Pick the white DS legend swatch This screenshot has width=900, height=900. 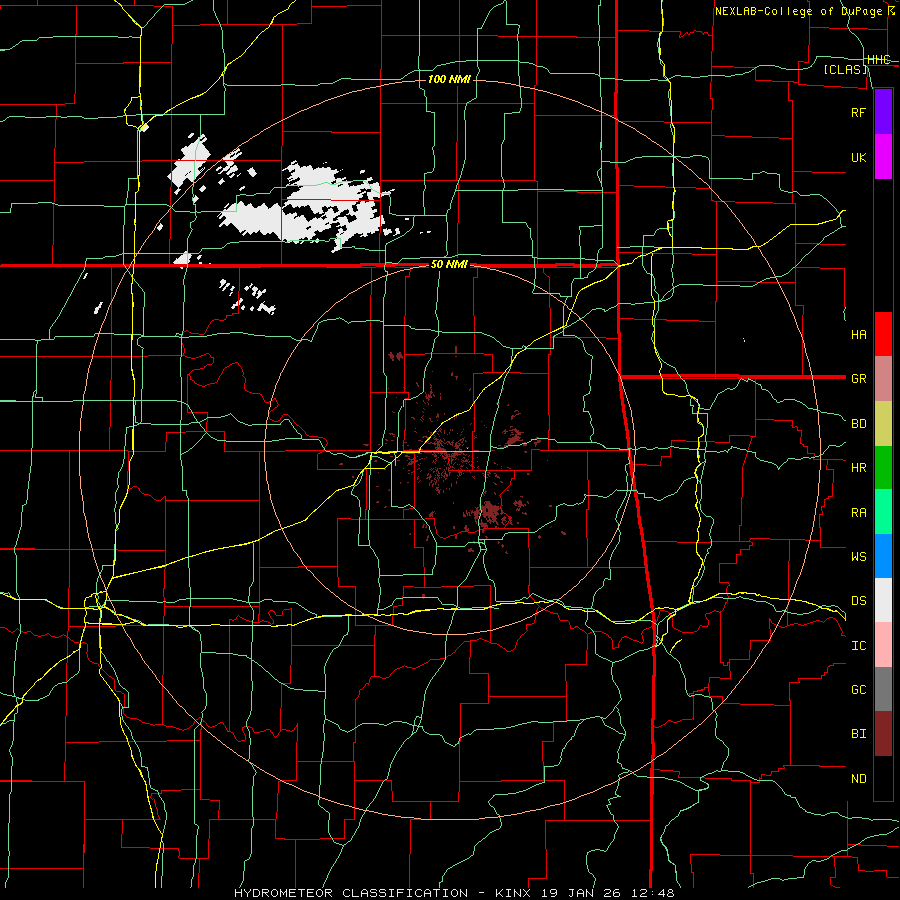tap(883, 600)
